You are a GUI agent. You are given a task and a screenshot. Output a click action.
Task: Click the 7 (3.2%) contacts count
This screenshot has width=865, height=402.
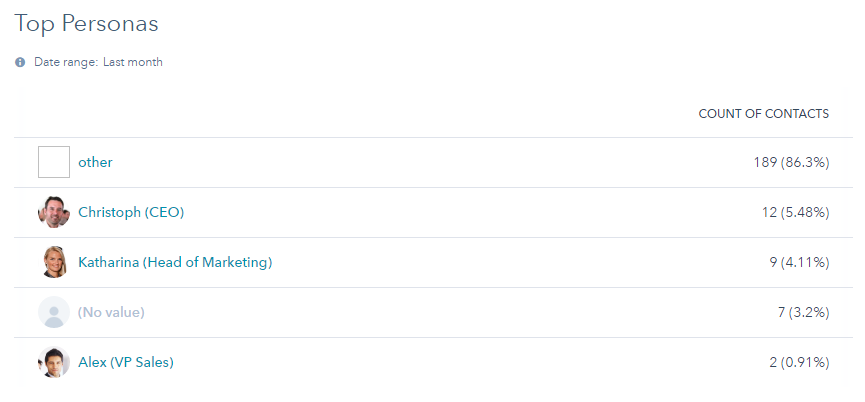803,313
